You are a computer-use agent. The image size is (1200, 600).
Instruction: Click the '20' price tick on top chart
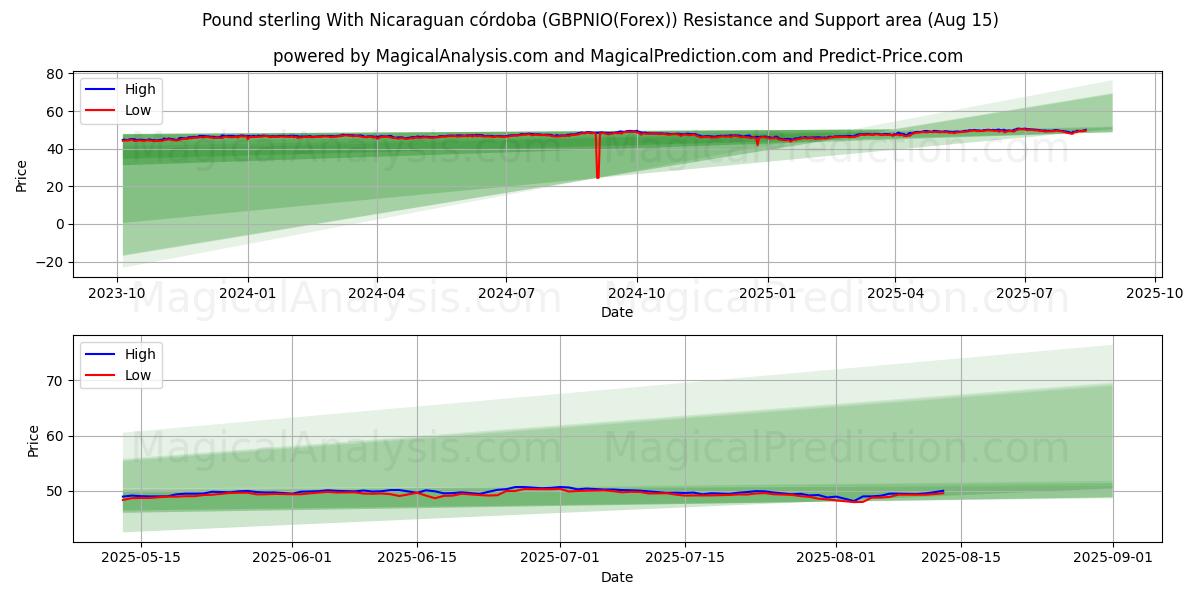56,187
